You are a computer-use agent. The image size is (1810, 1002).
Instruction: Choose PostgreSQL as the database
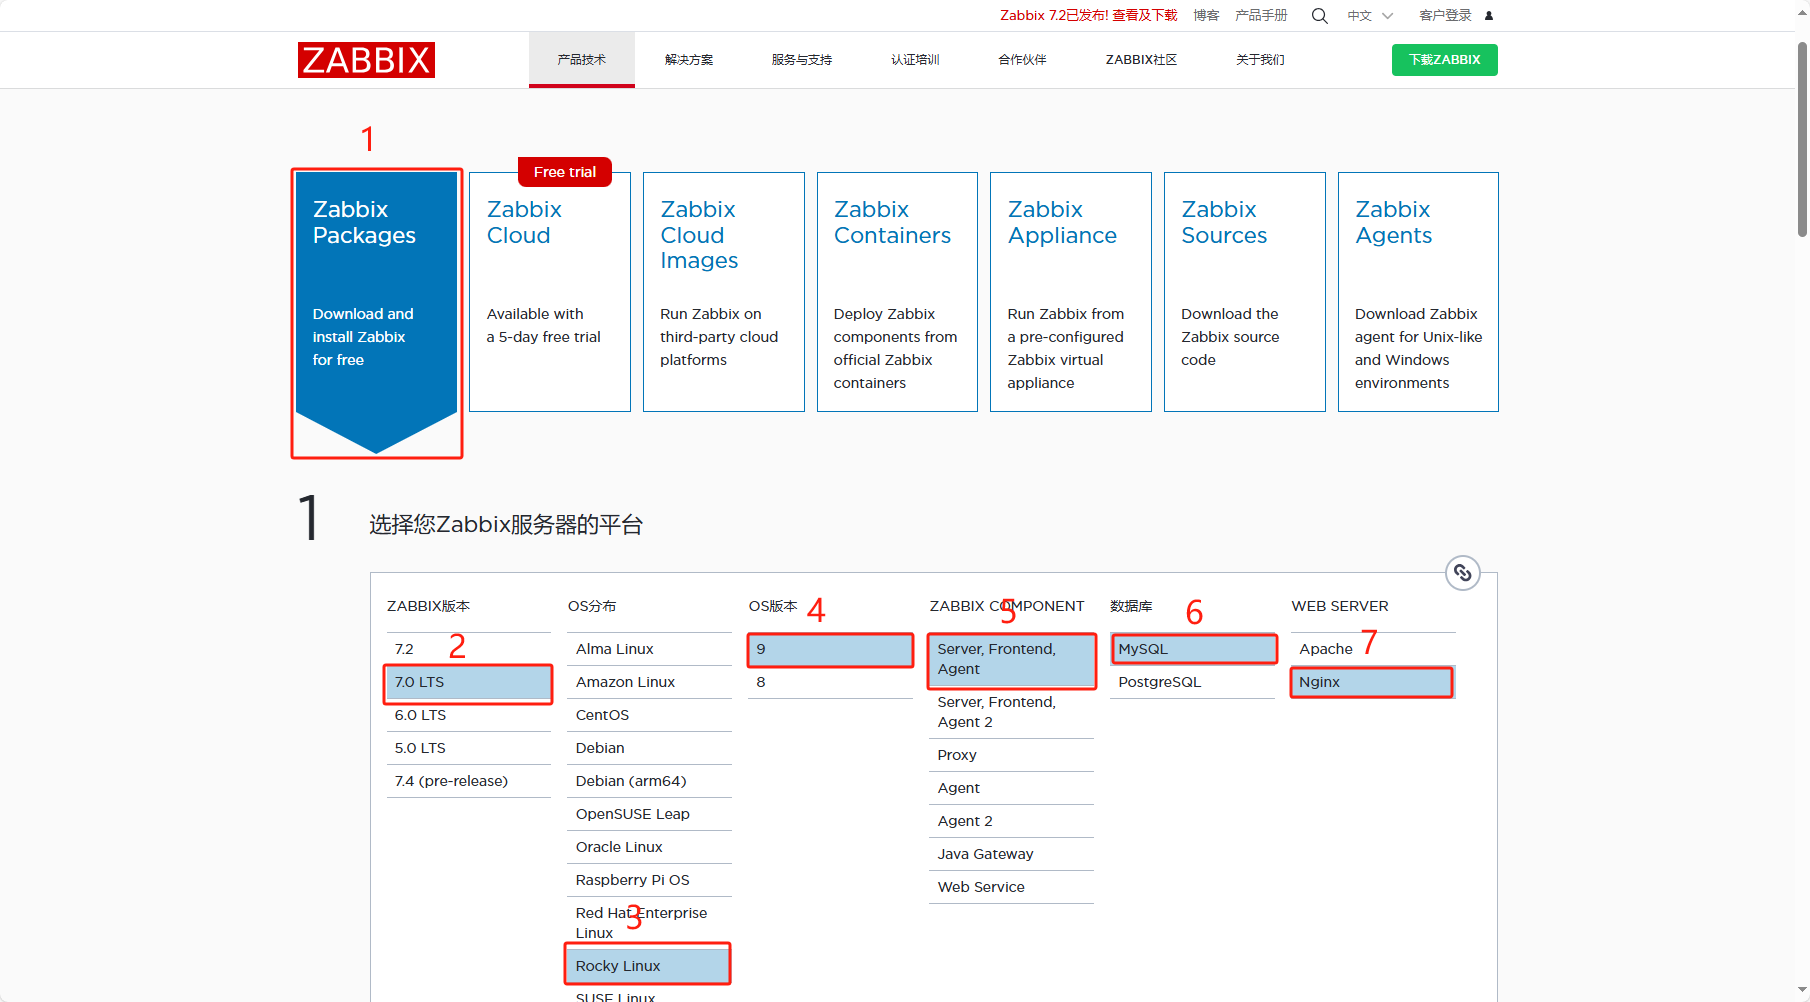[x=1193, y=682]
